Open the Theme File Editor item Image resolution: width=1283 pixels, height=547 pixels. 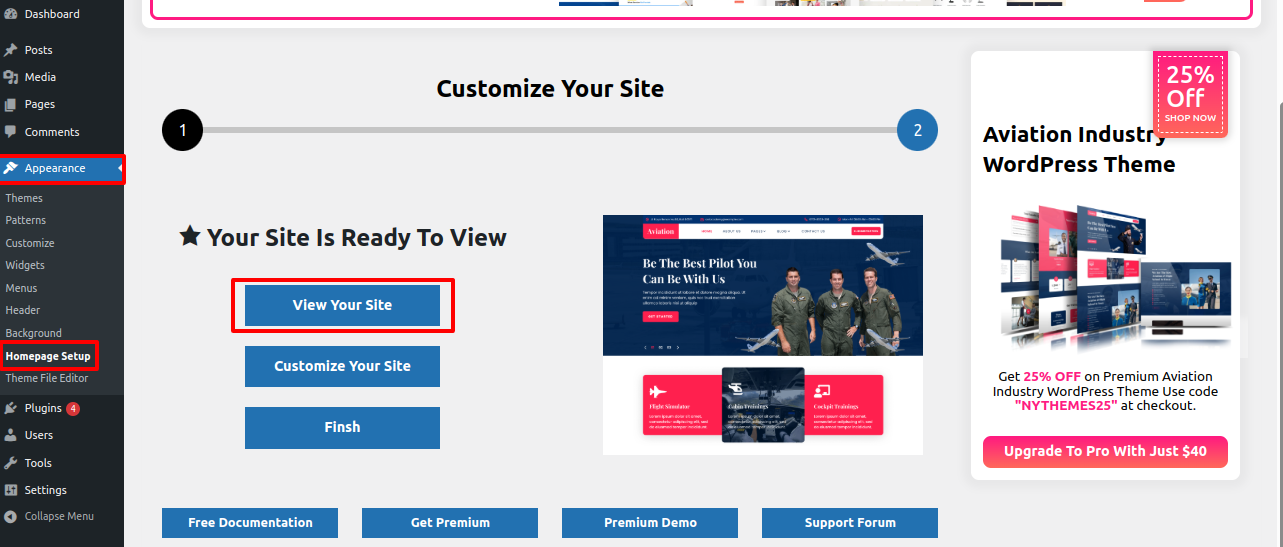click(47, 378)
